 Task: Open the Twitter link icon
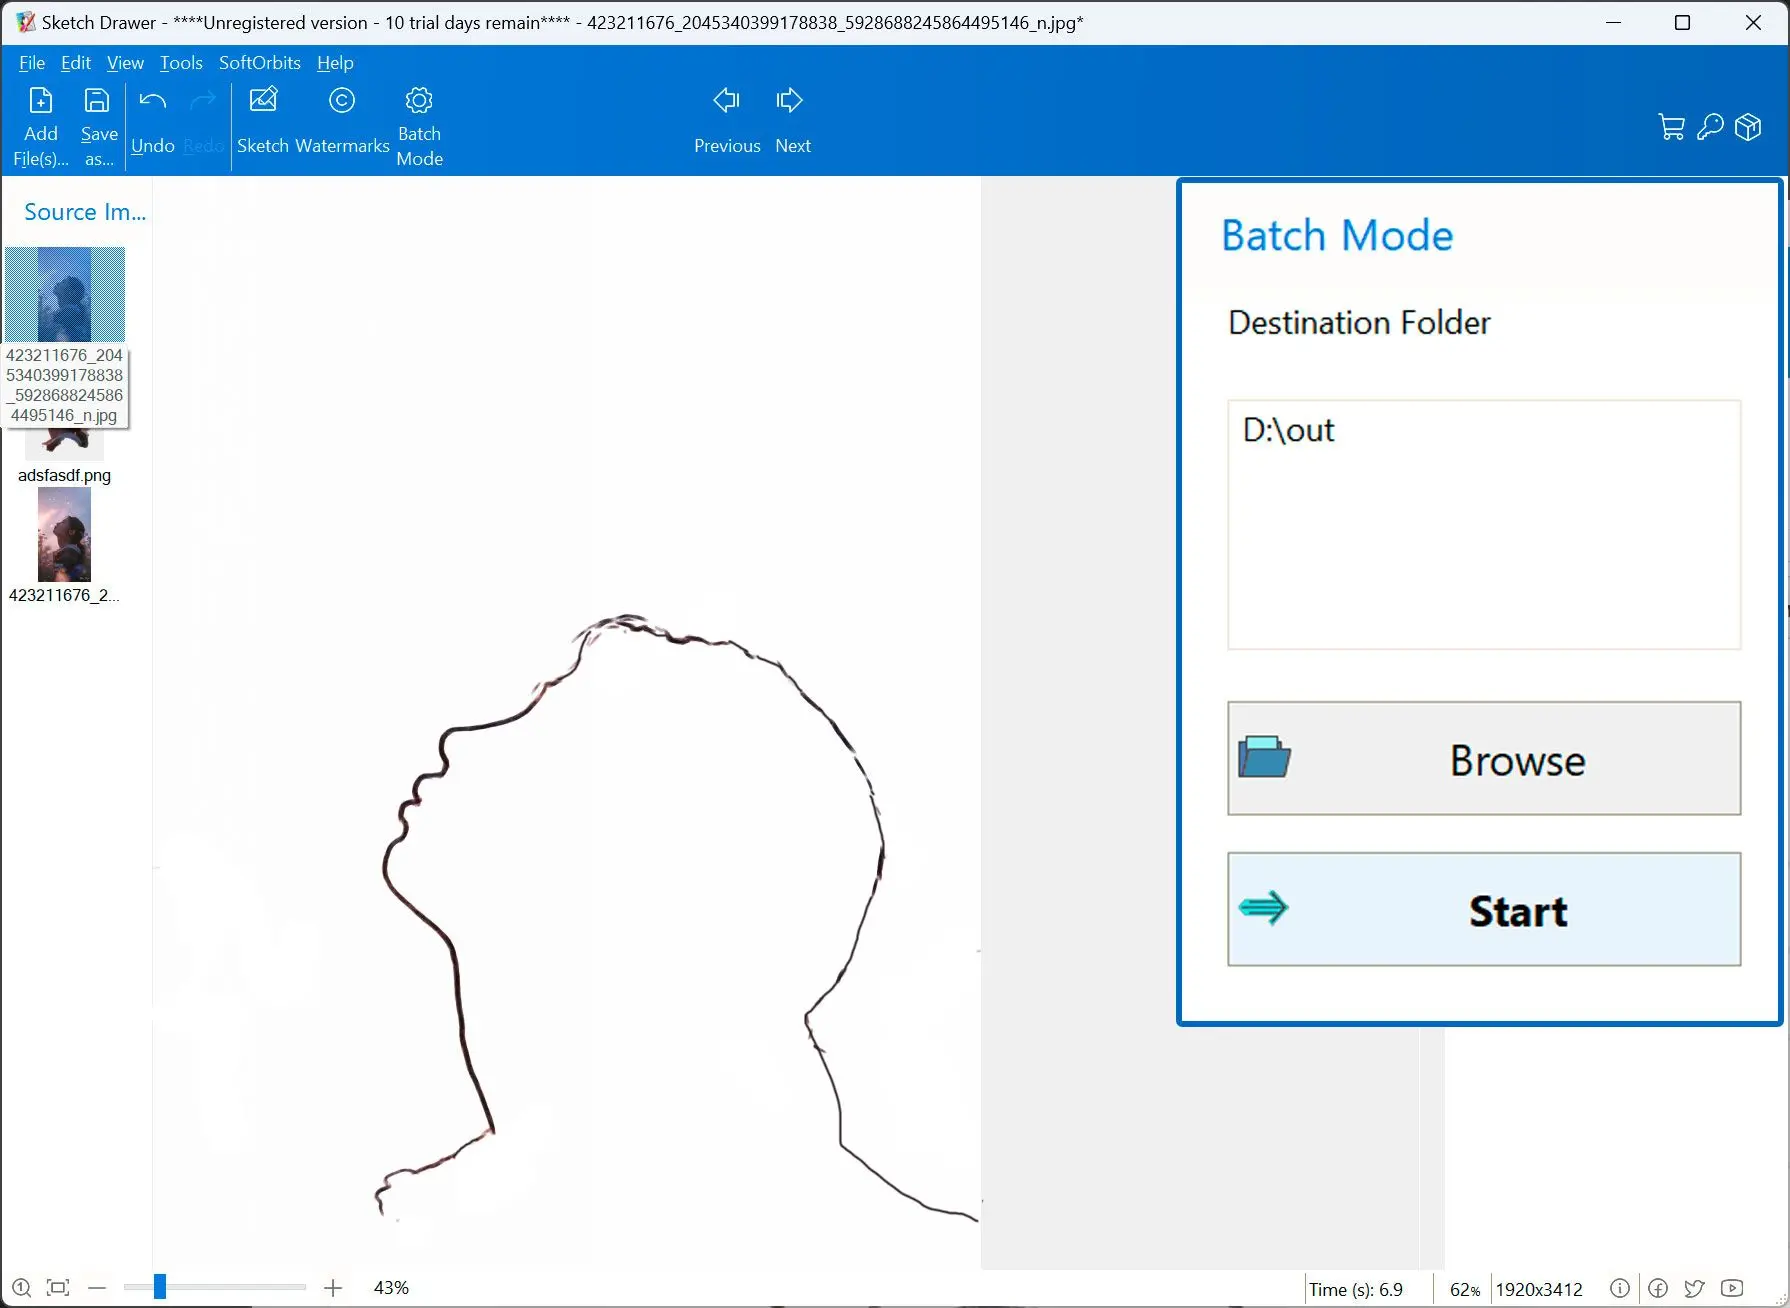(x=1694, y=1288)
